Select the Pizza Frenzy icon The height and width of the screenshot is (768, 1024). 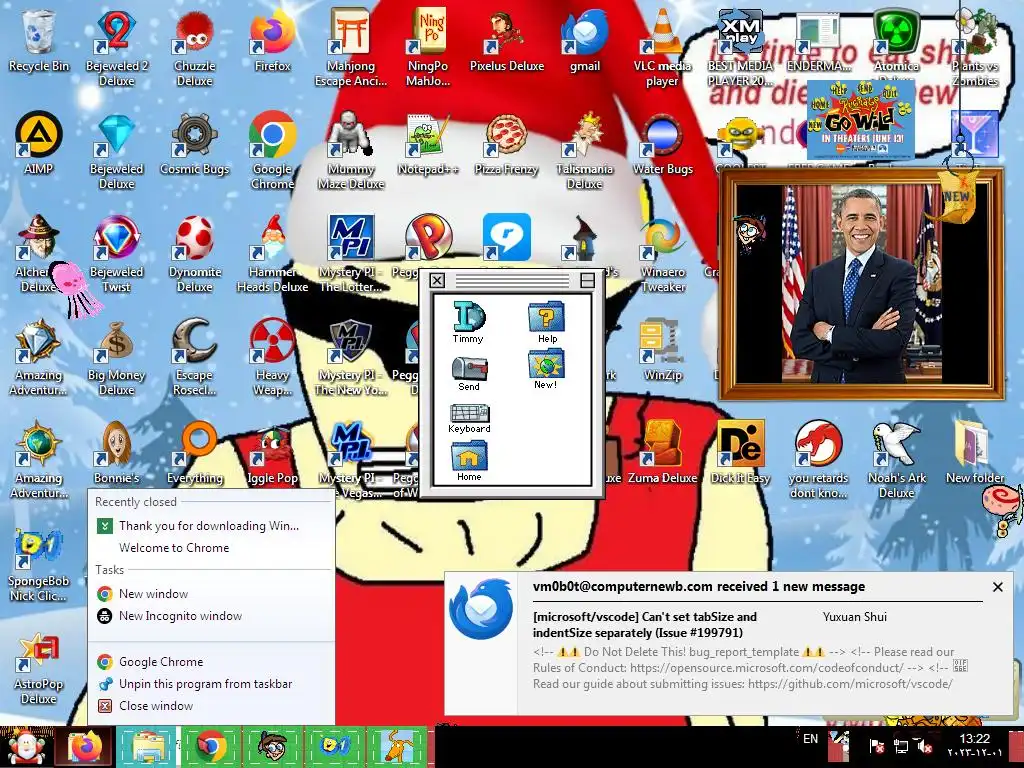[507, 142]
